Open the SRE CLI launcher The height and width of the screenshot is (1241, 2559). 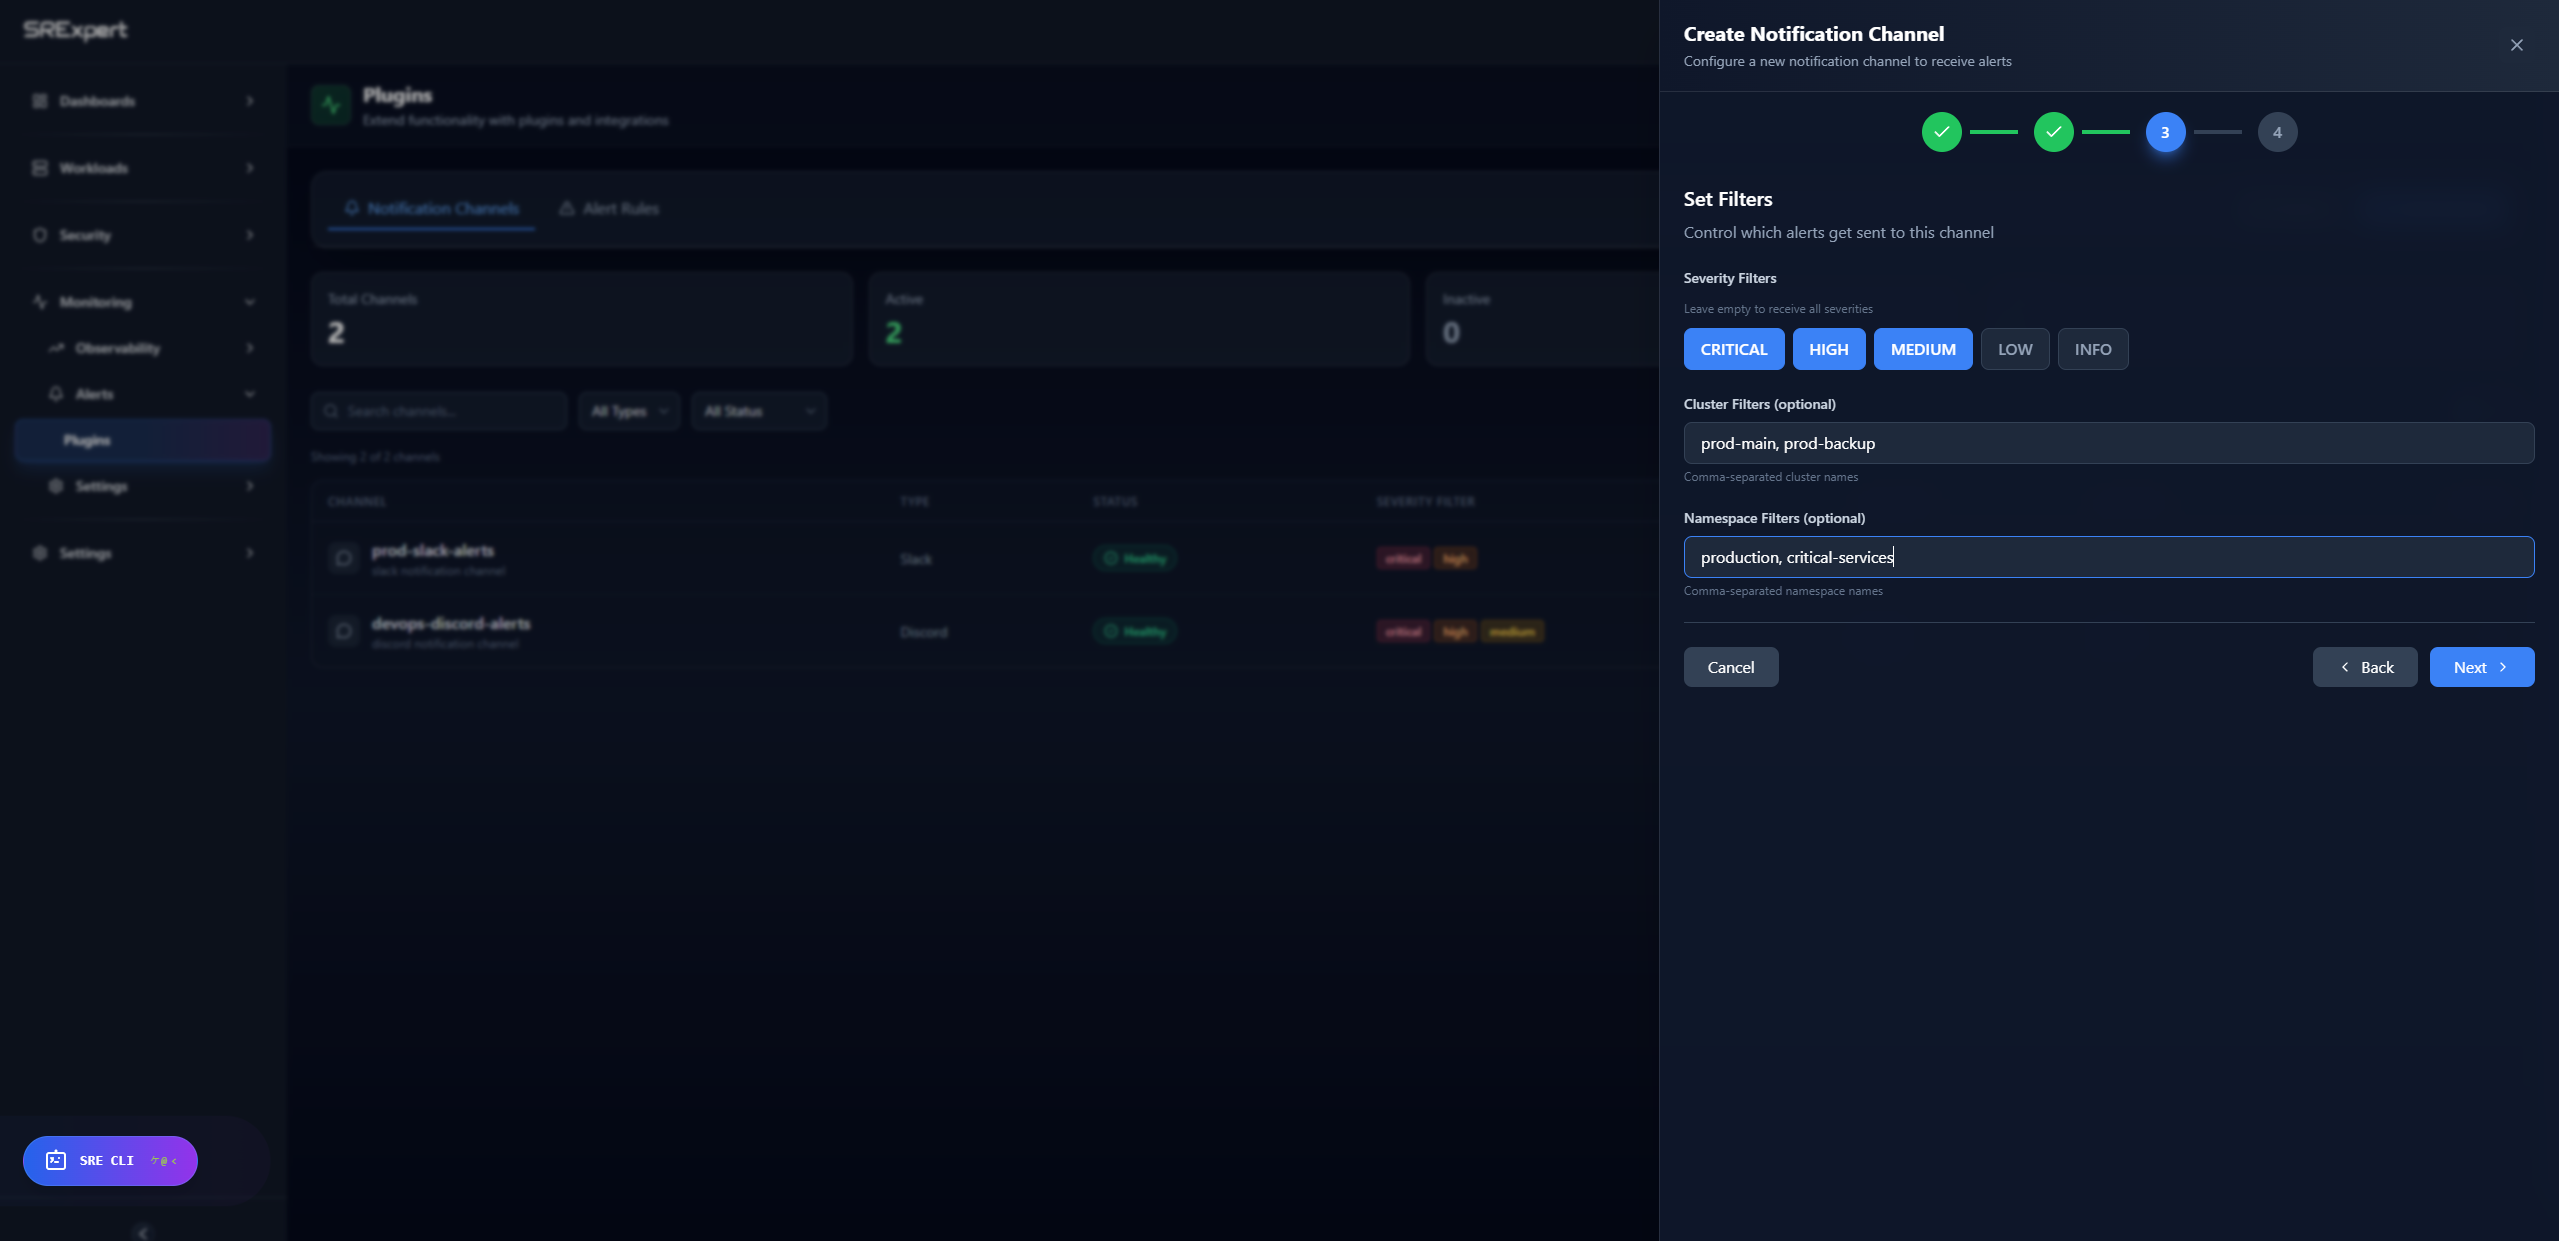click(x=108, y=1160)
